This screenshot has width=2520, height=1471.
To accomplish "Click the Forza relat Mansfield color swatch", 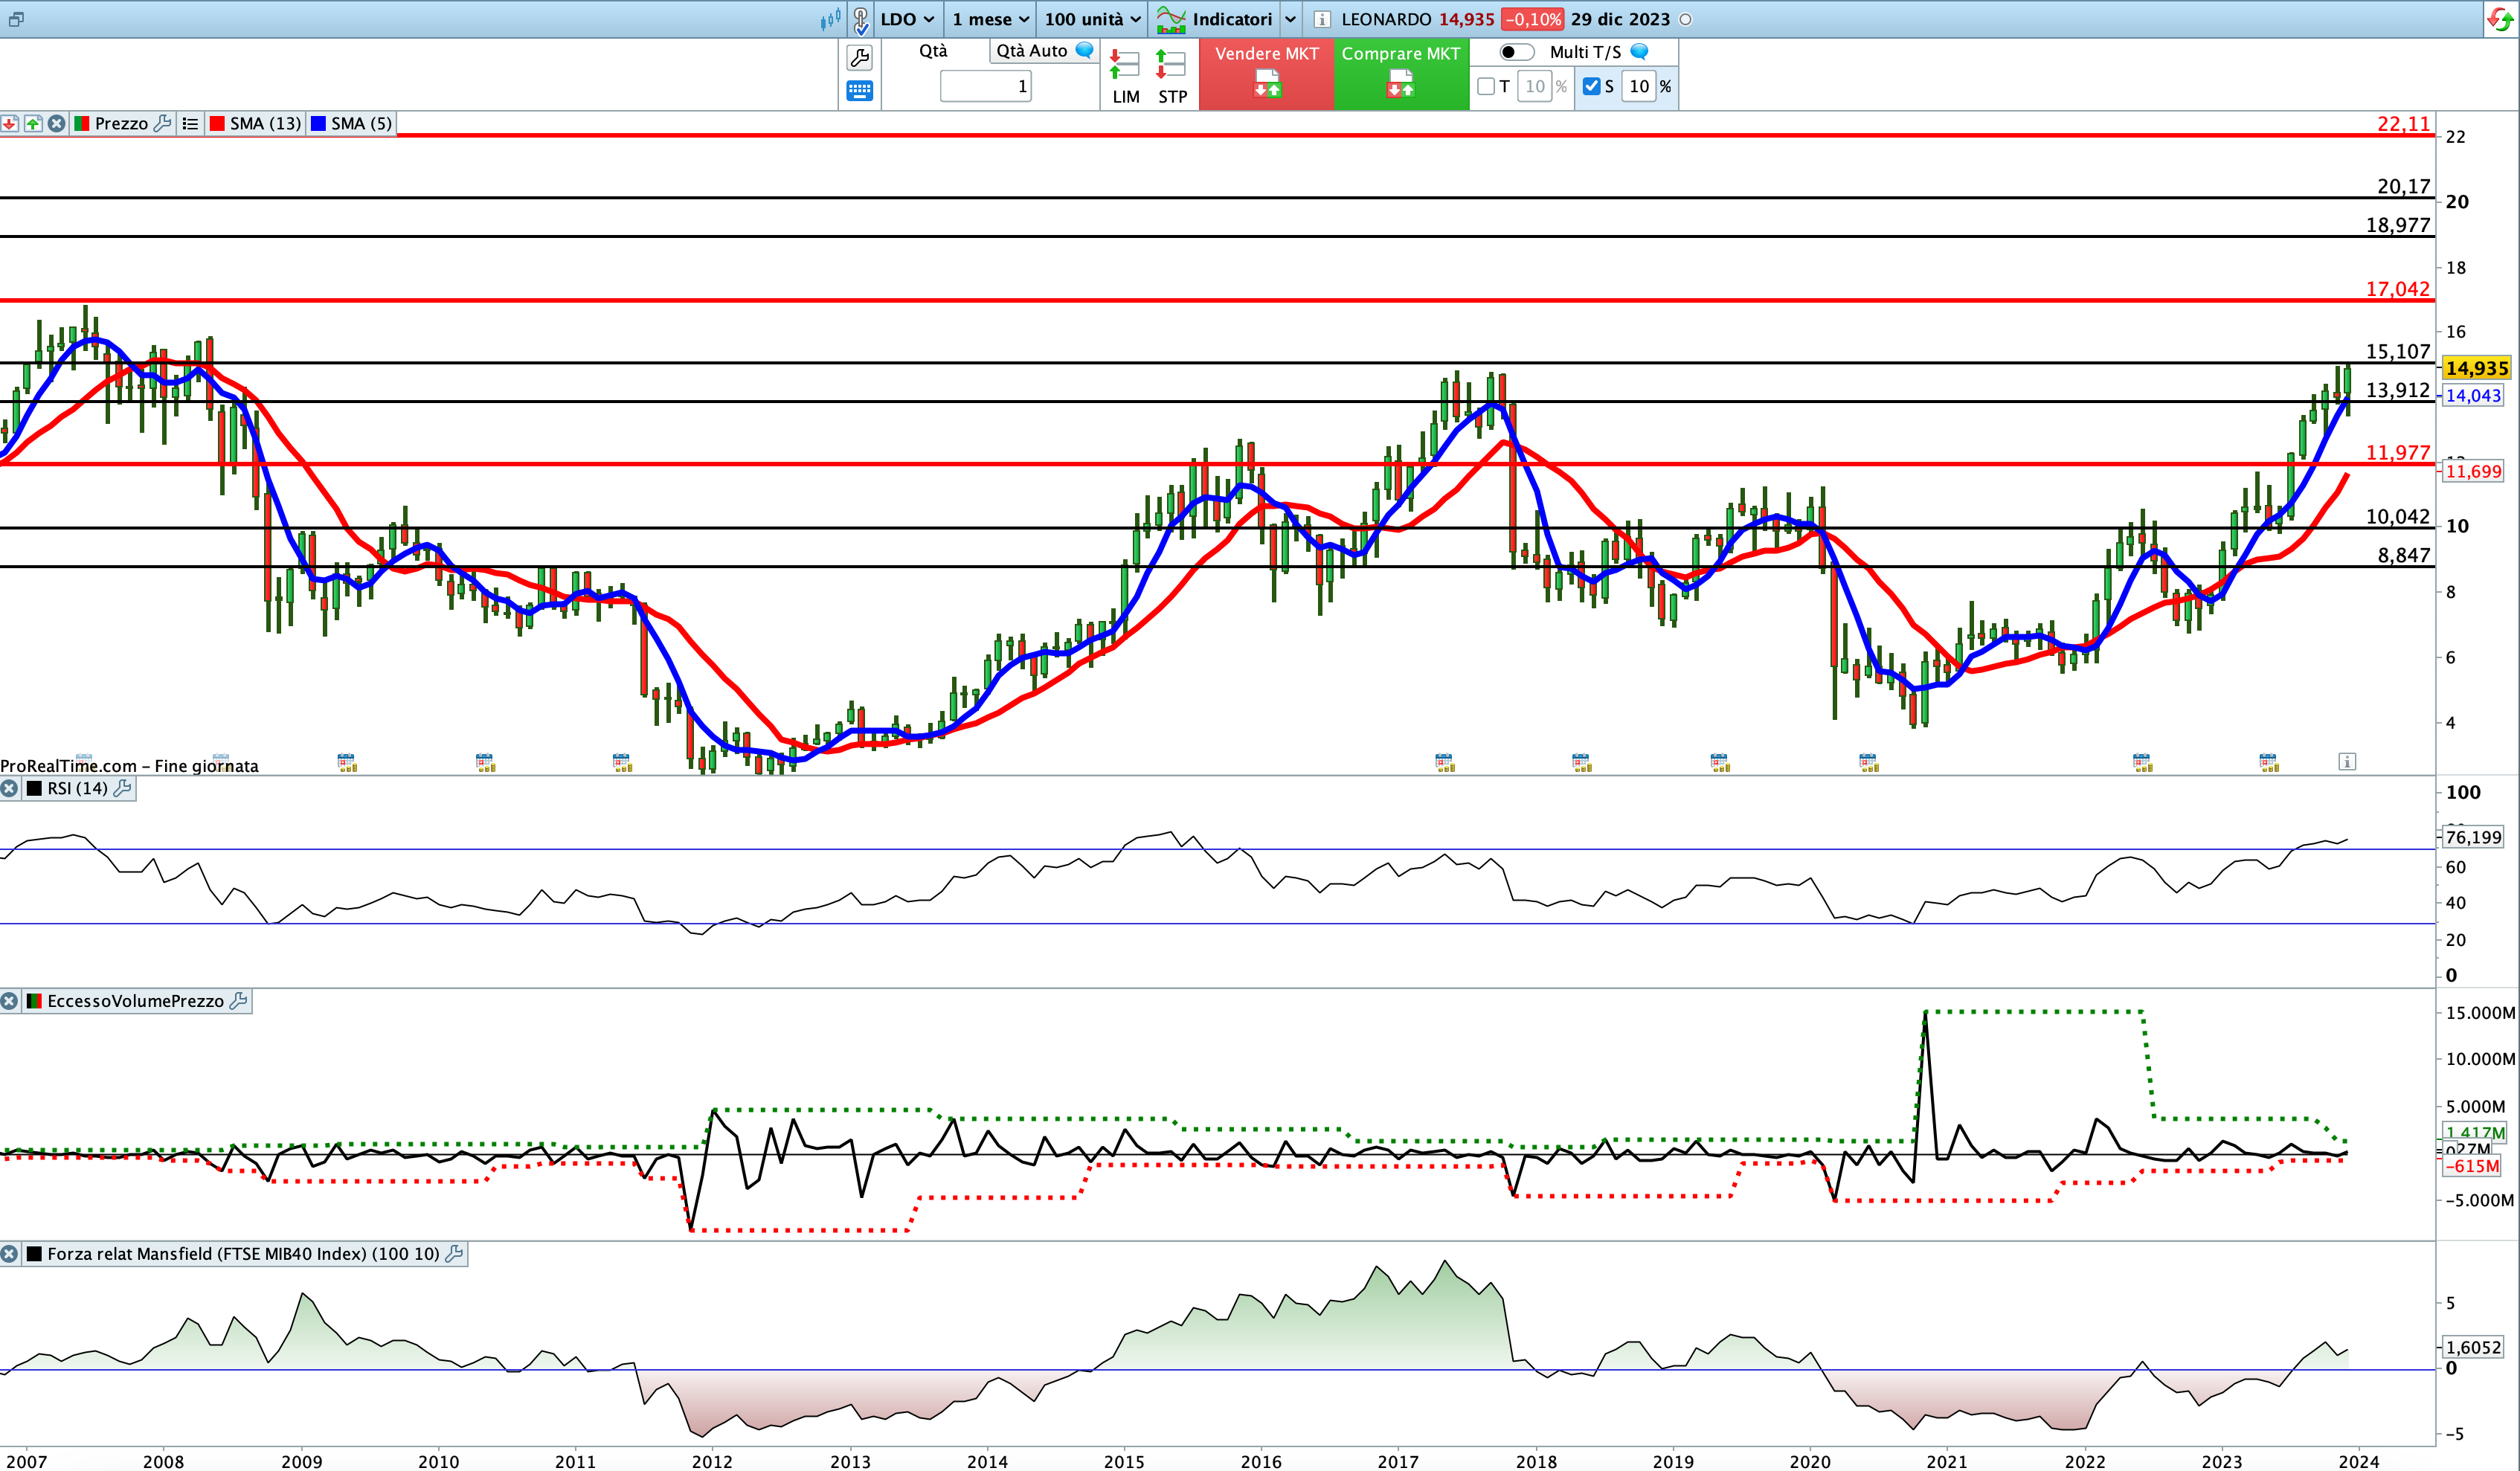I will coord(34,1255).
